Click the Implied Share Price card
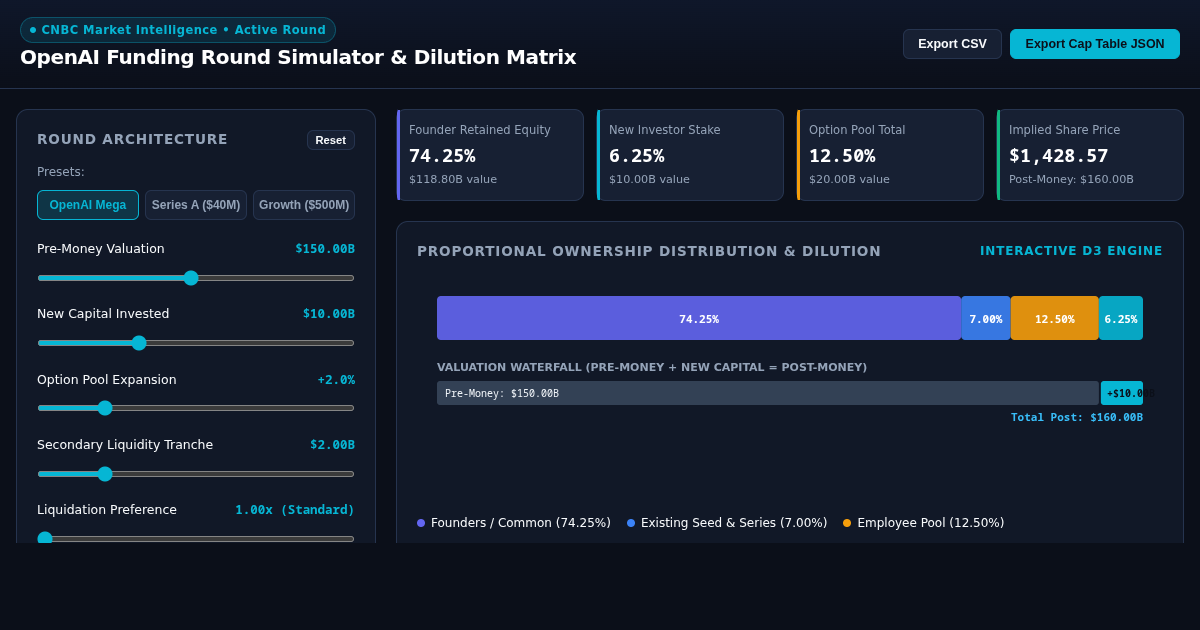1200x630 pixels. [x=1090, y=155]
